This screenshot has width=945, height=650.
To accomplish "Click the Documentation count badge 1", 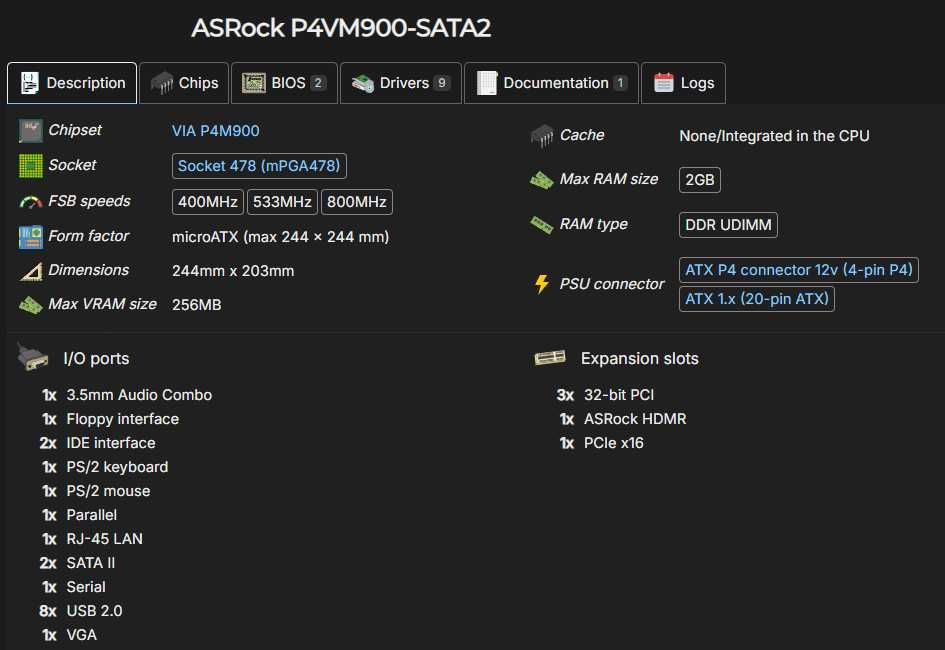I will pos(620,83).
